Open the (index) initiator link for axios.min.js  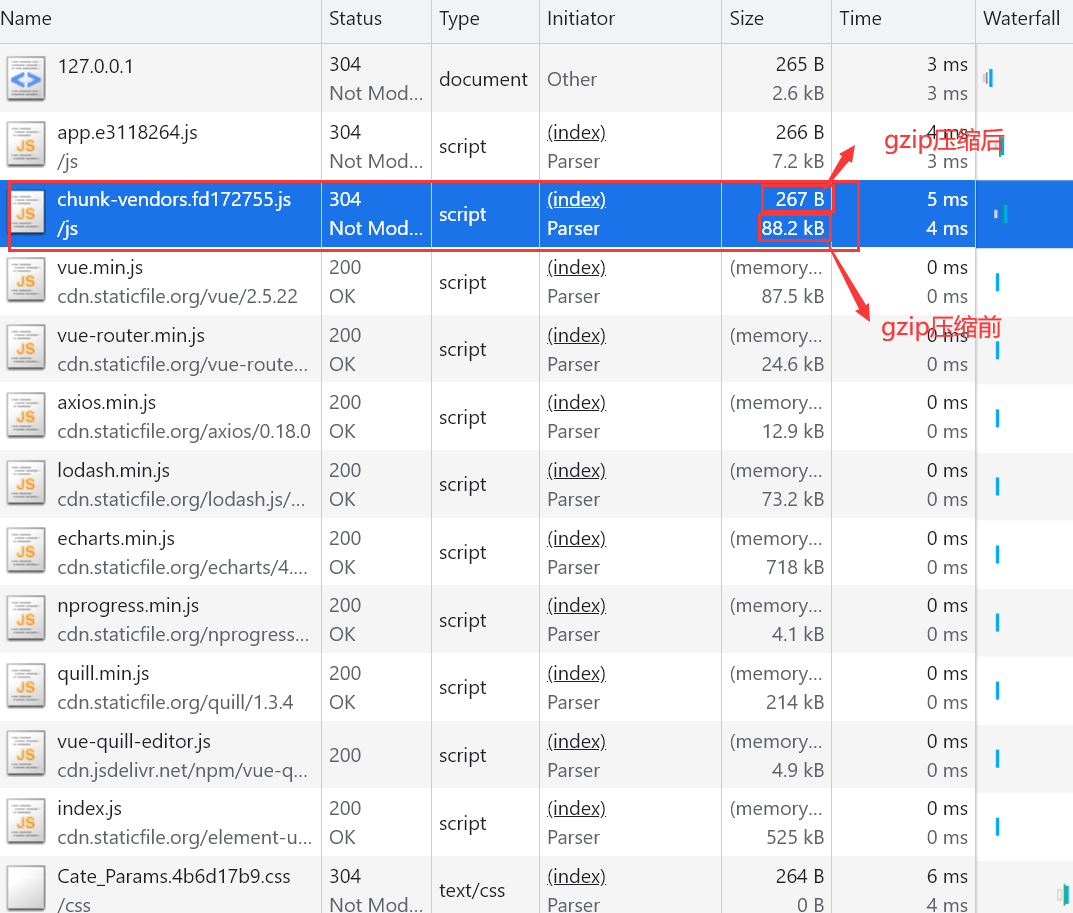[x=576, y=402]
